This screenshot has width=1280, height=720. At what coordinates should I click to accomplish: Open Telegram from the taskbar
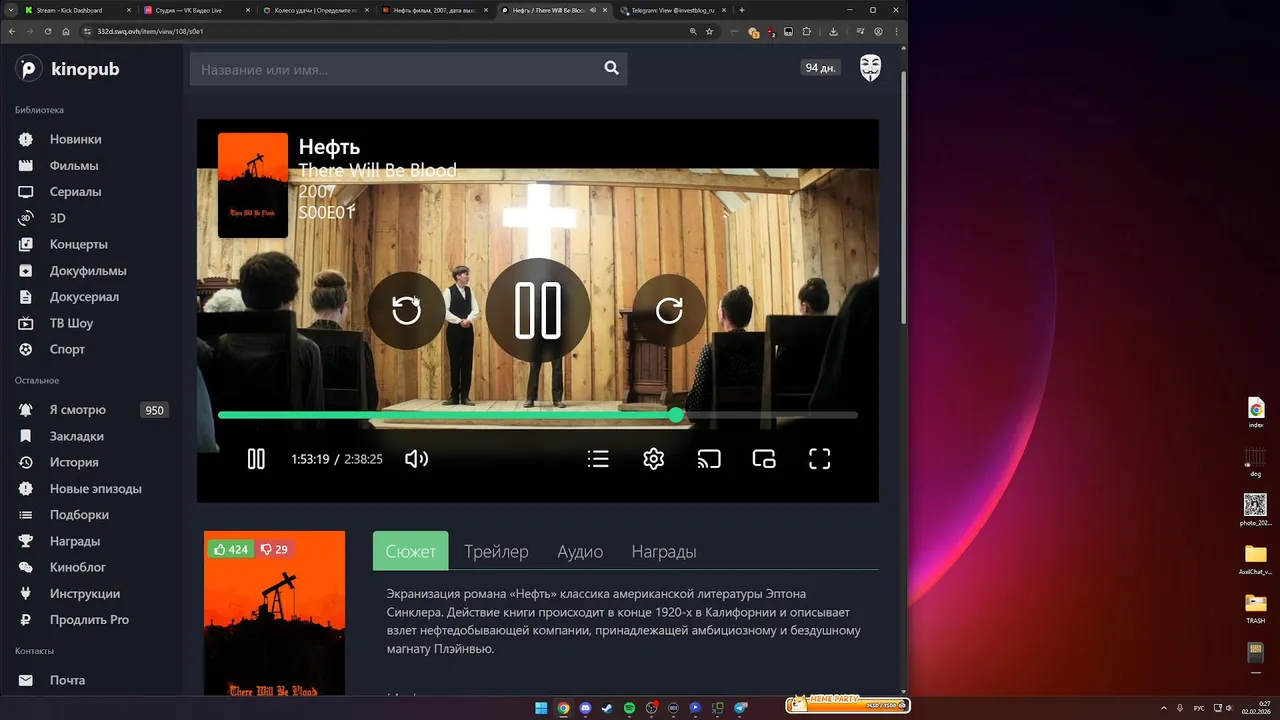(741, 708)
